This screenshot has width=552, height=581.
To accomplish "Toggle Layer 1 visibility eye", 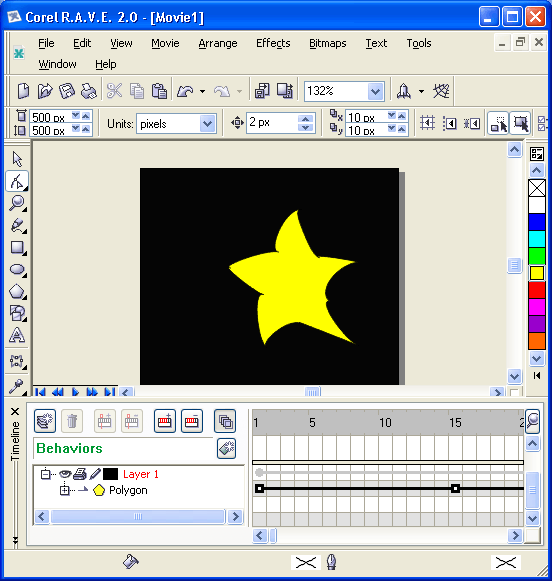I will coord(65,474).
